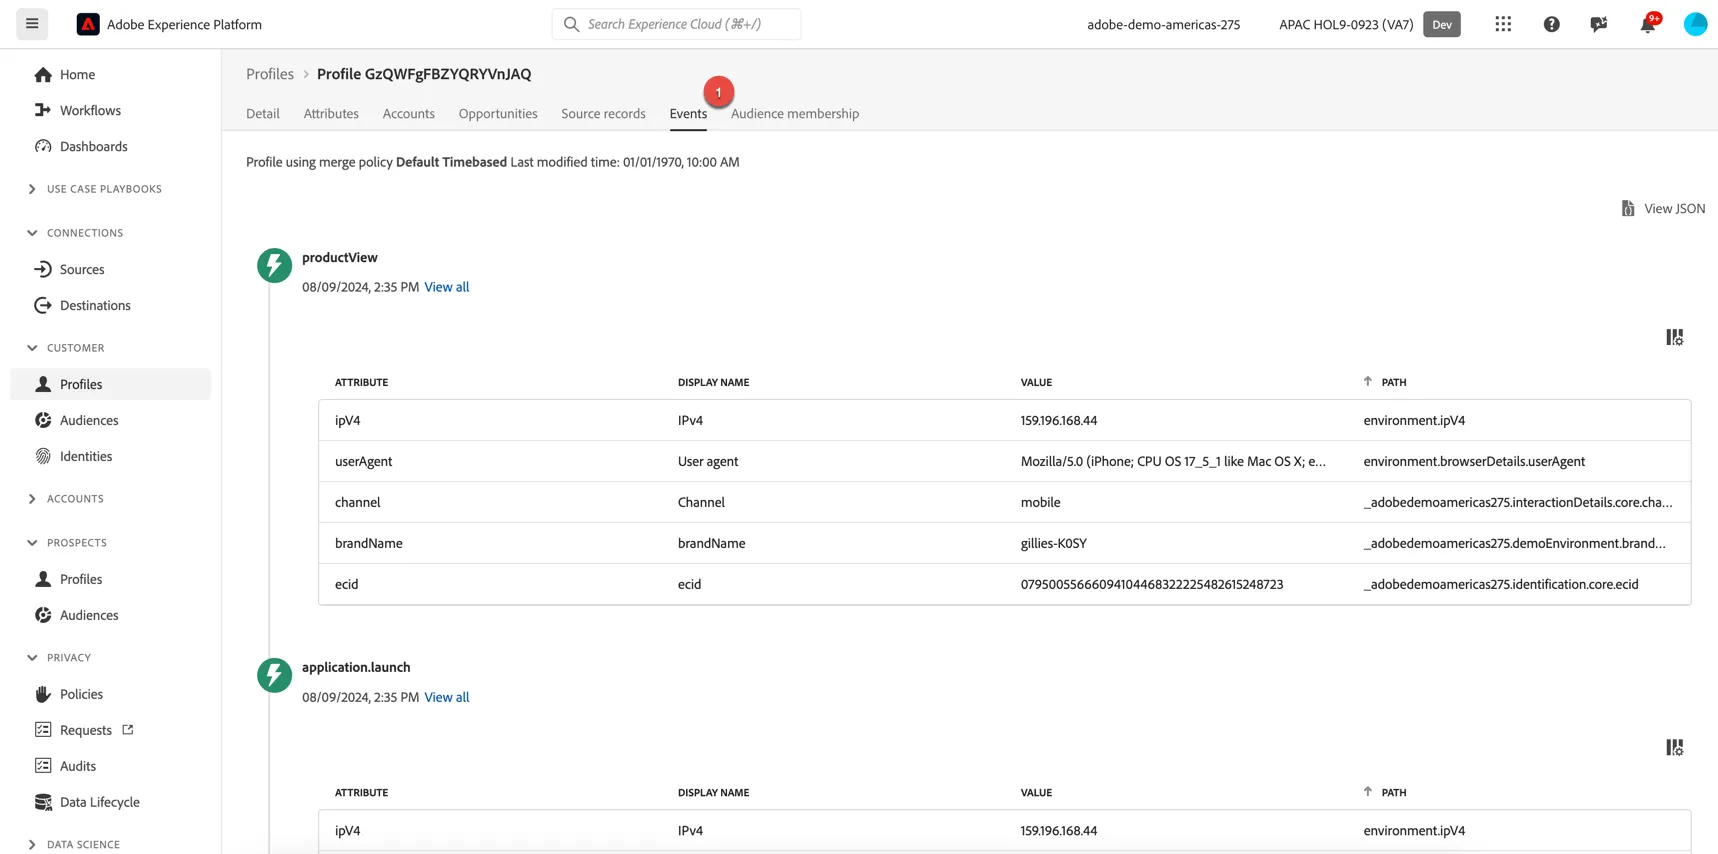Click the productView event lightning icon
This screenshot has width=1718, height=854.
[x=274, y=265]
